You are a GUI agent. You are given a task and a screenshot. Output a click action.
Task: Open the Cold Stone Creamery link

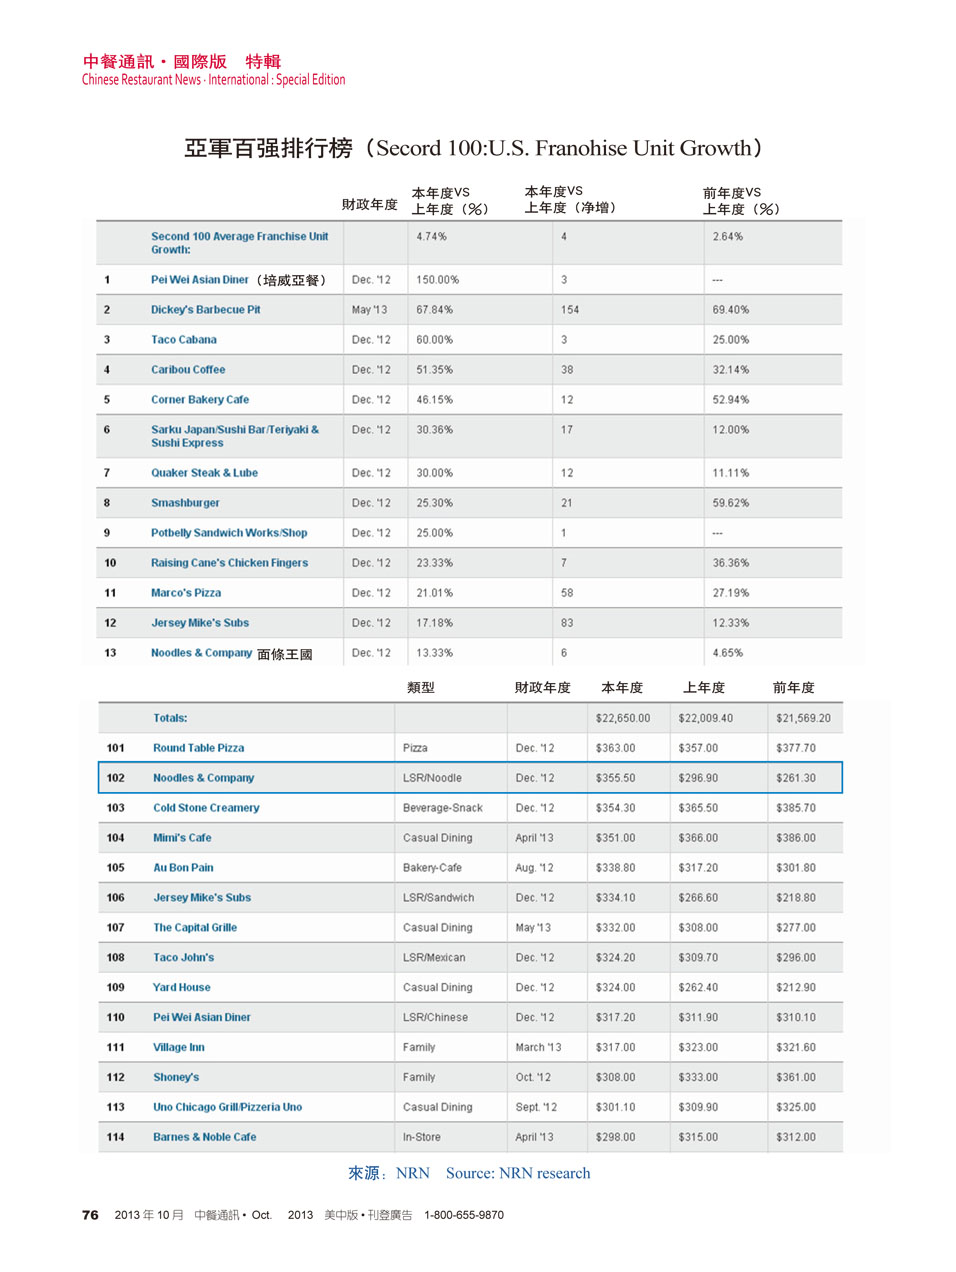[x=206, y=808]
